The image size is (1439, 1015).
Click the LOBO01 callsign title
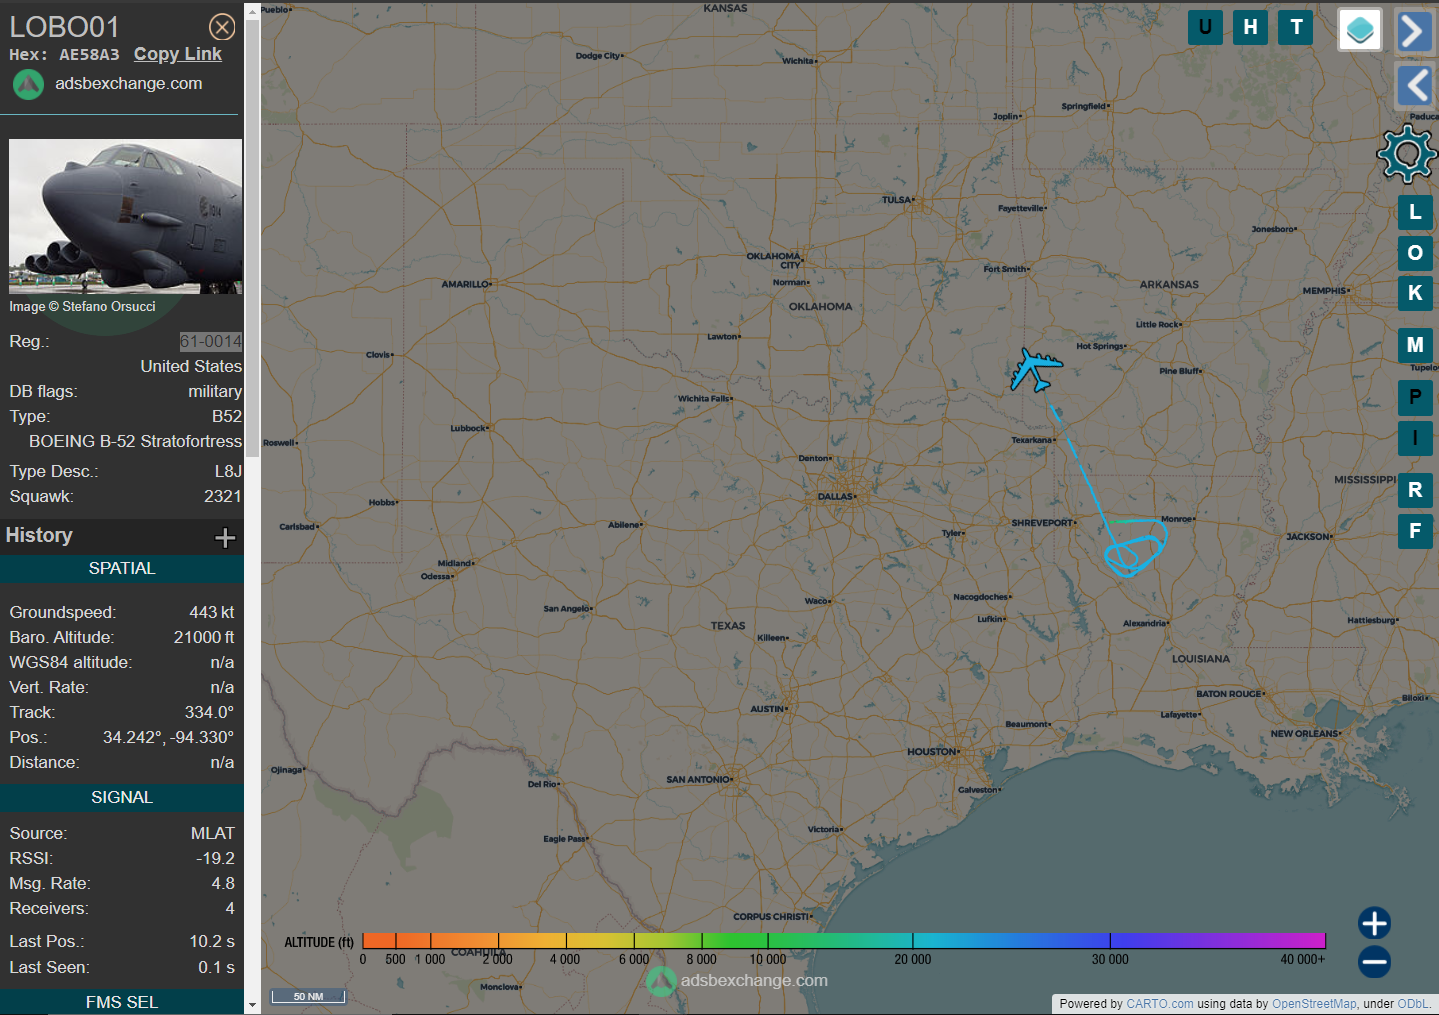click(x=65, y=27)
